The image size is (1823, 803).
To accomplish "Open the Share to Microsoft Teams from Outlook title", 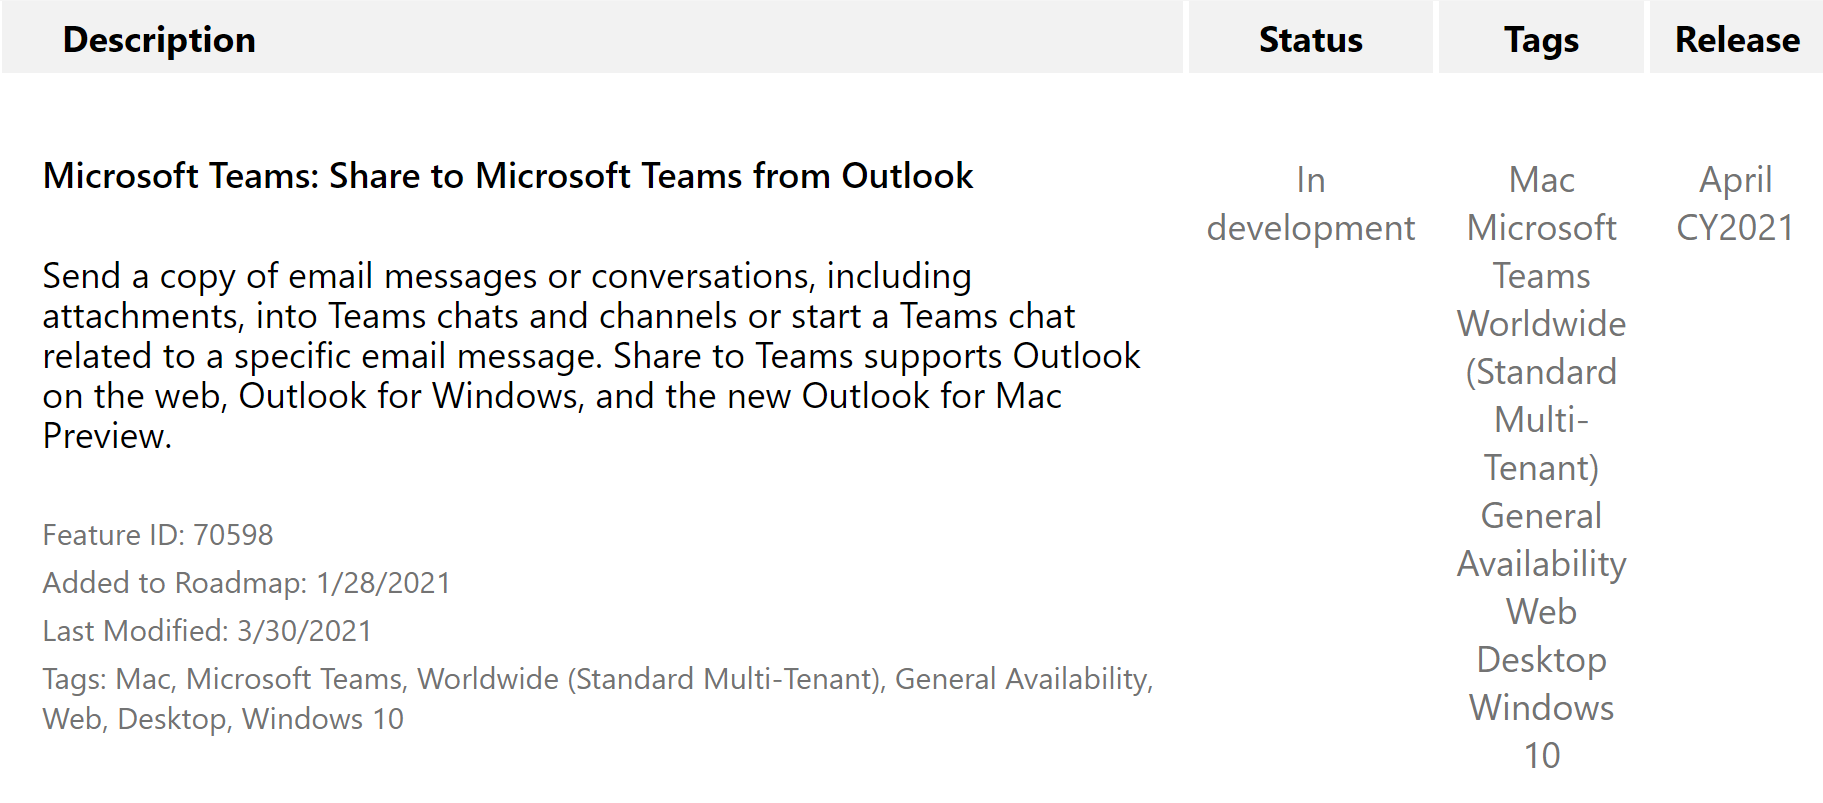I will (508, 176).
